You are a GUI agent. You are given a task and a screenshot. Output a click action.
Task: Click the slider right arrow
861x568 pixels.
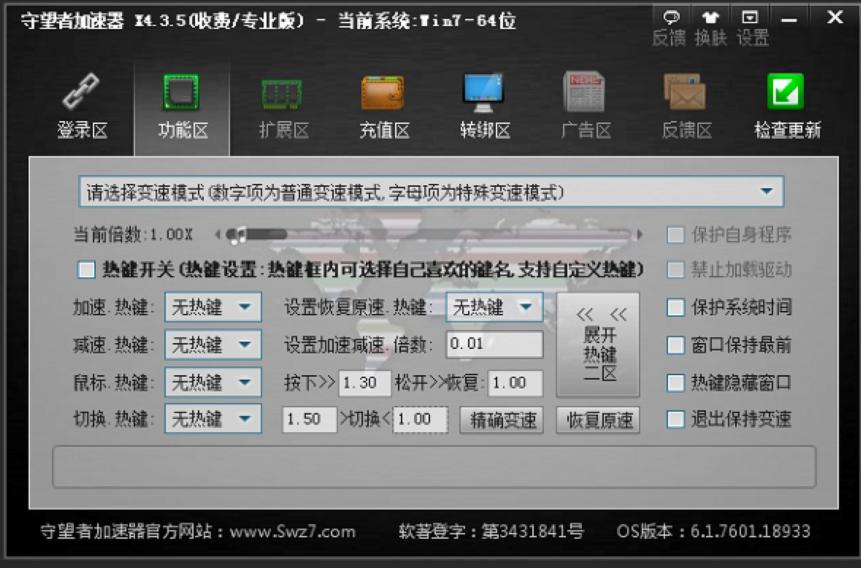pos(639,235)
